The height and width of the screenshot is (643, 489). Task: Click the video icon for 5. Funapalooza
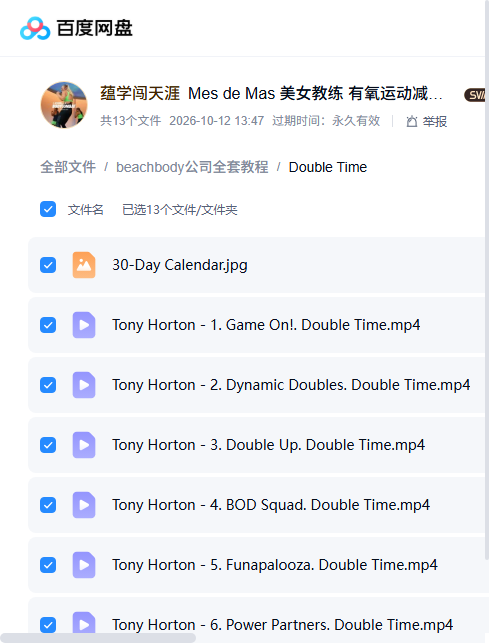(x=84, y=565)
